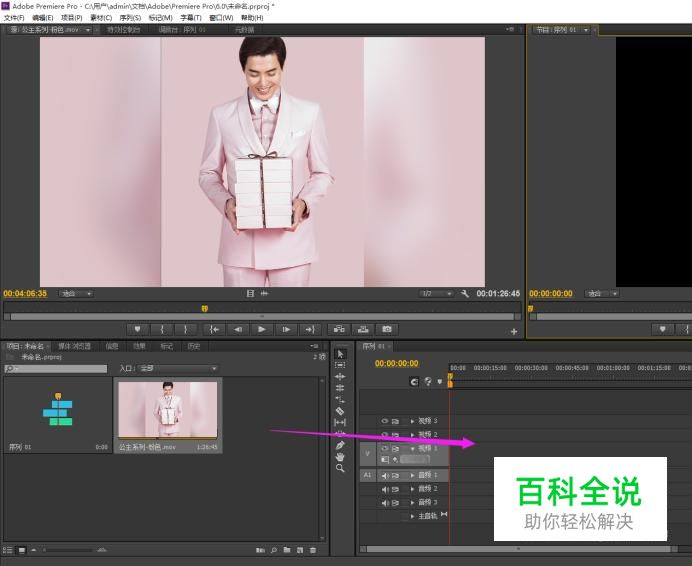
Task: Toggle sync lock on Video 3 track
Action: click(x=395, y=421)
